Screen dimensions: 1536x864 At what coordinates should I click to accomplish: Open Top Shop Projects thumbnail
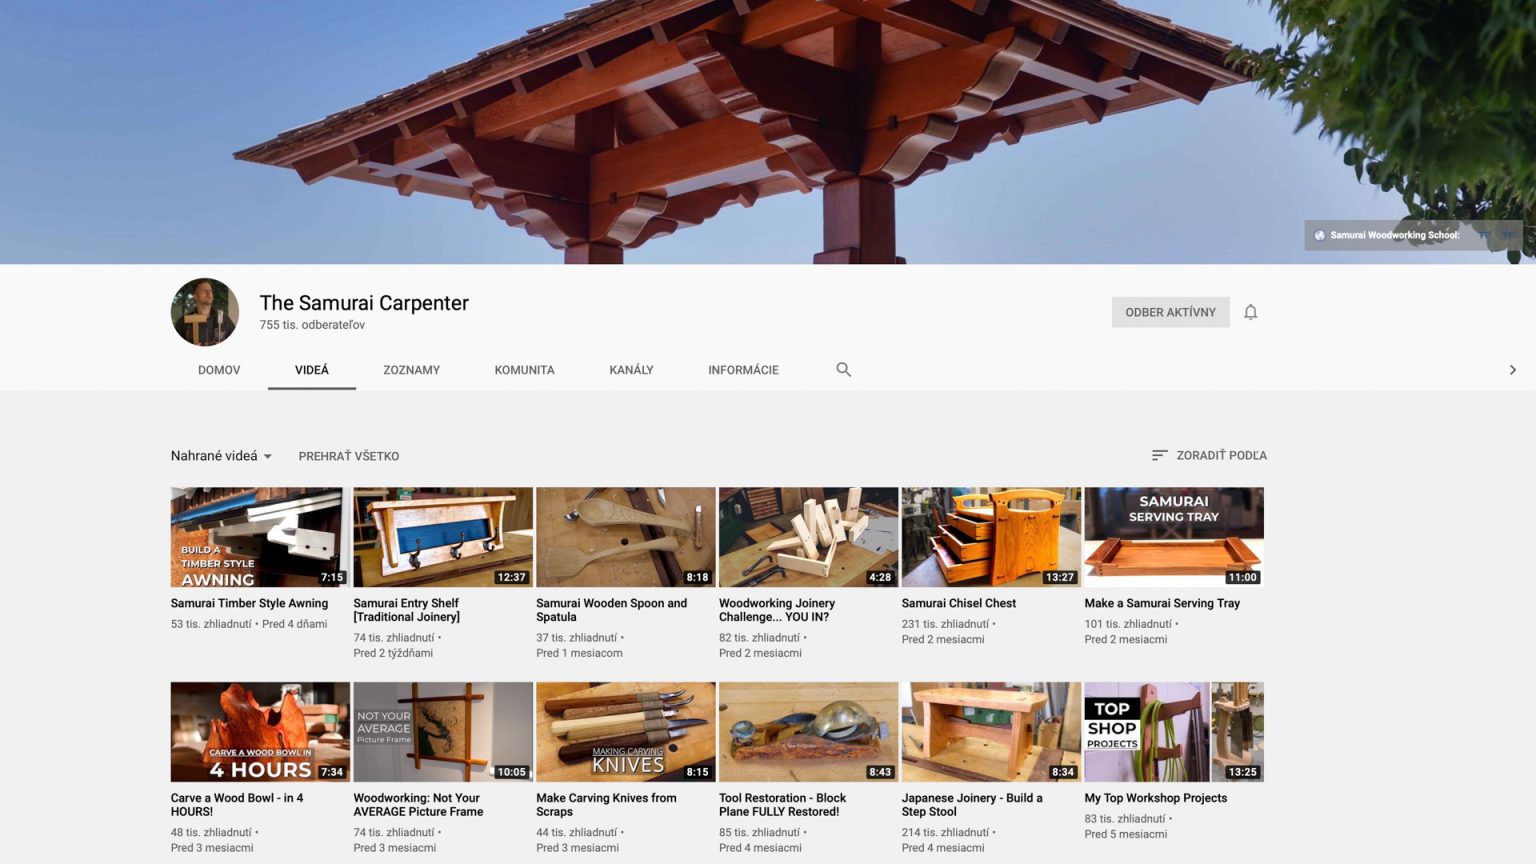click(x=1174, y=732)
